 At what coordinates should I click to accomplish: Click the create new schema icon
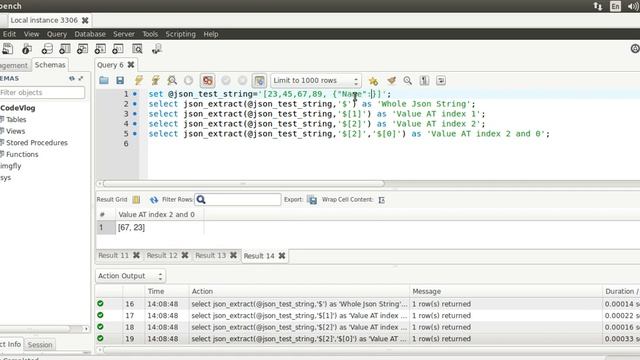click(x=47, y=49)
